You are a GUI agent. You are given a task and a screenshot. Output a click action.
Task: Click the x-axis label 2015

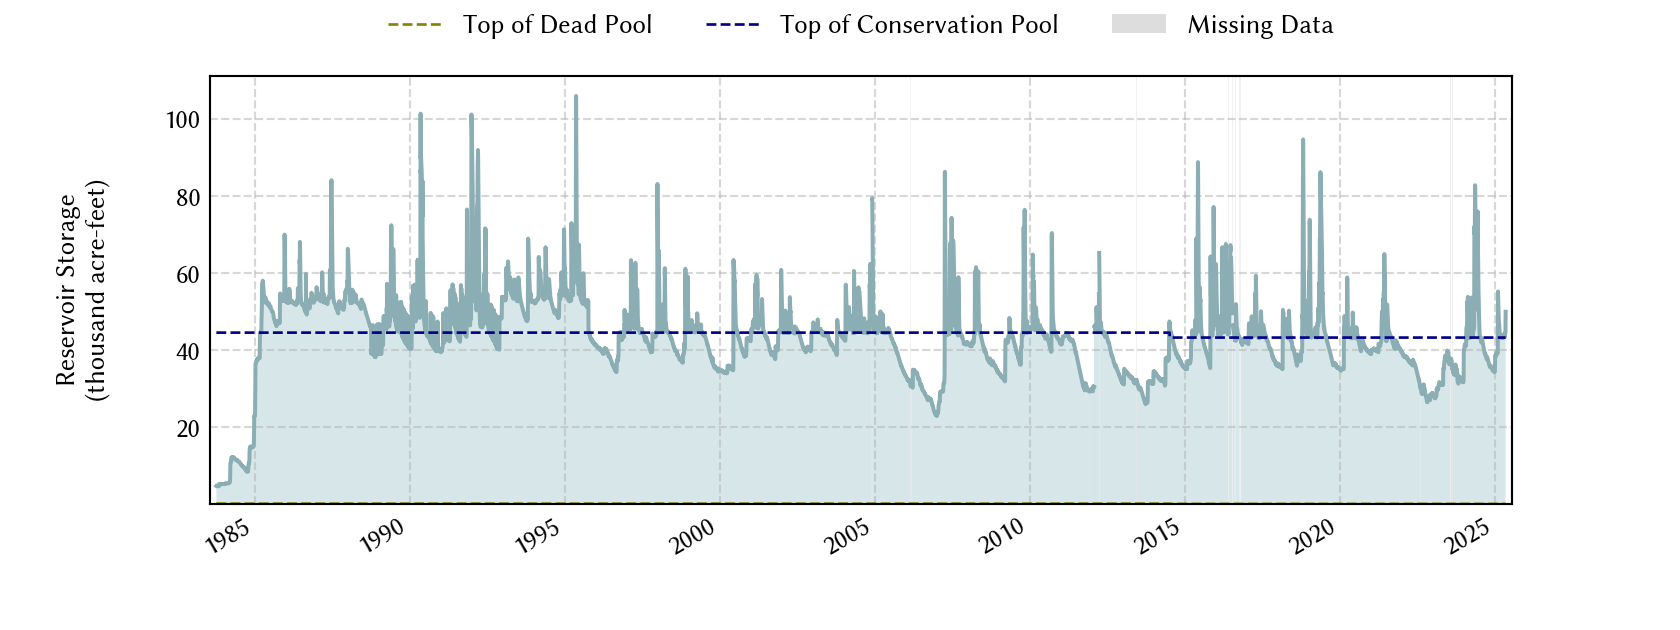(1158, 537)
